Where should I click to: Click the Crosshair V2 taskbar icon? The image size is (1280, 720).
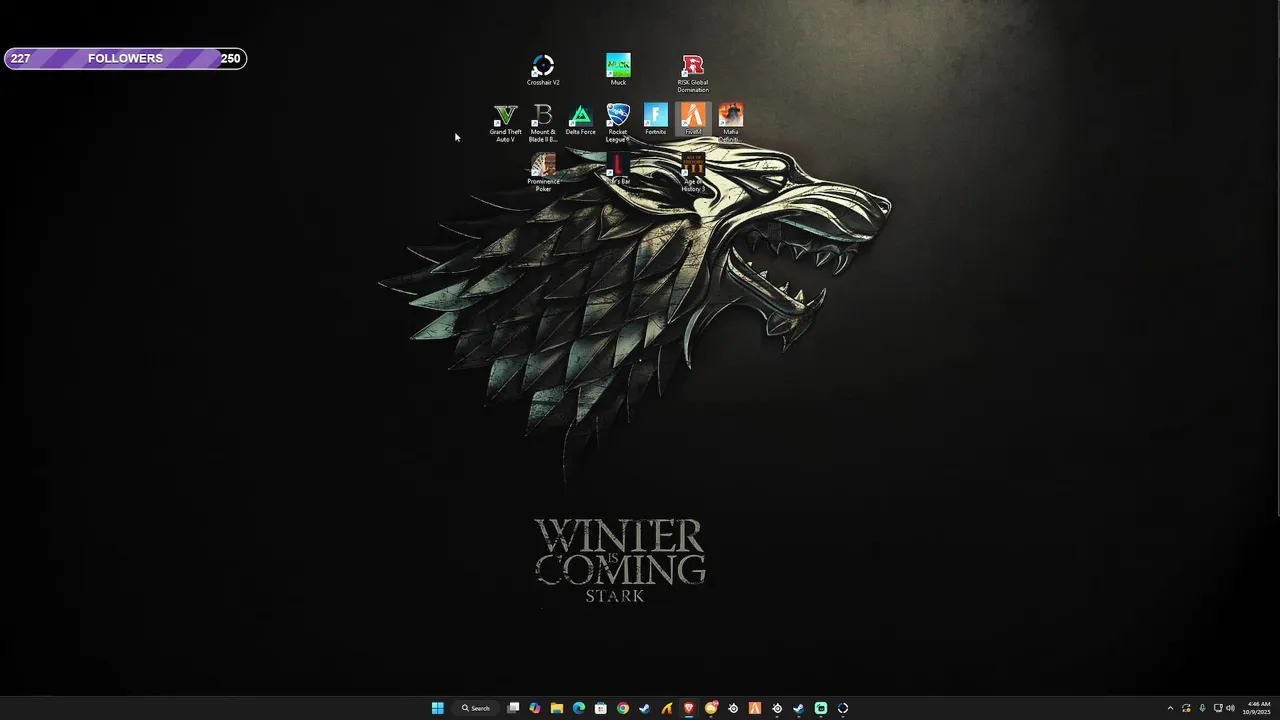[x=843, y=708]
